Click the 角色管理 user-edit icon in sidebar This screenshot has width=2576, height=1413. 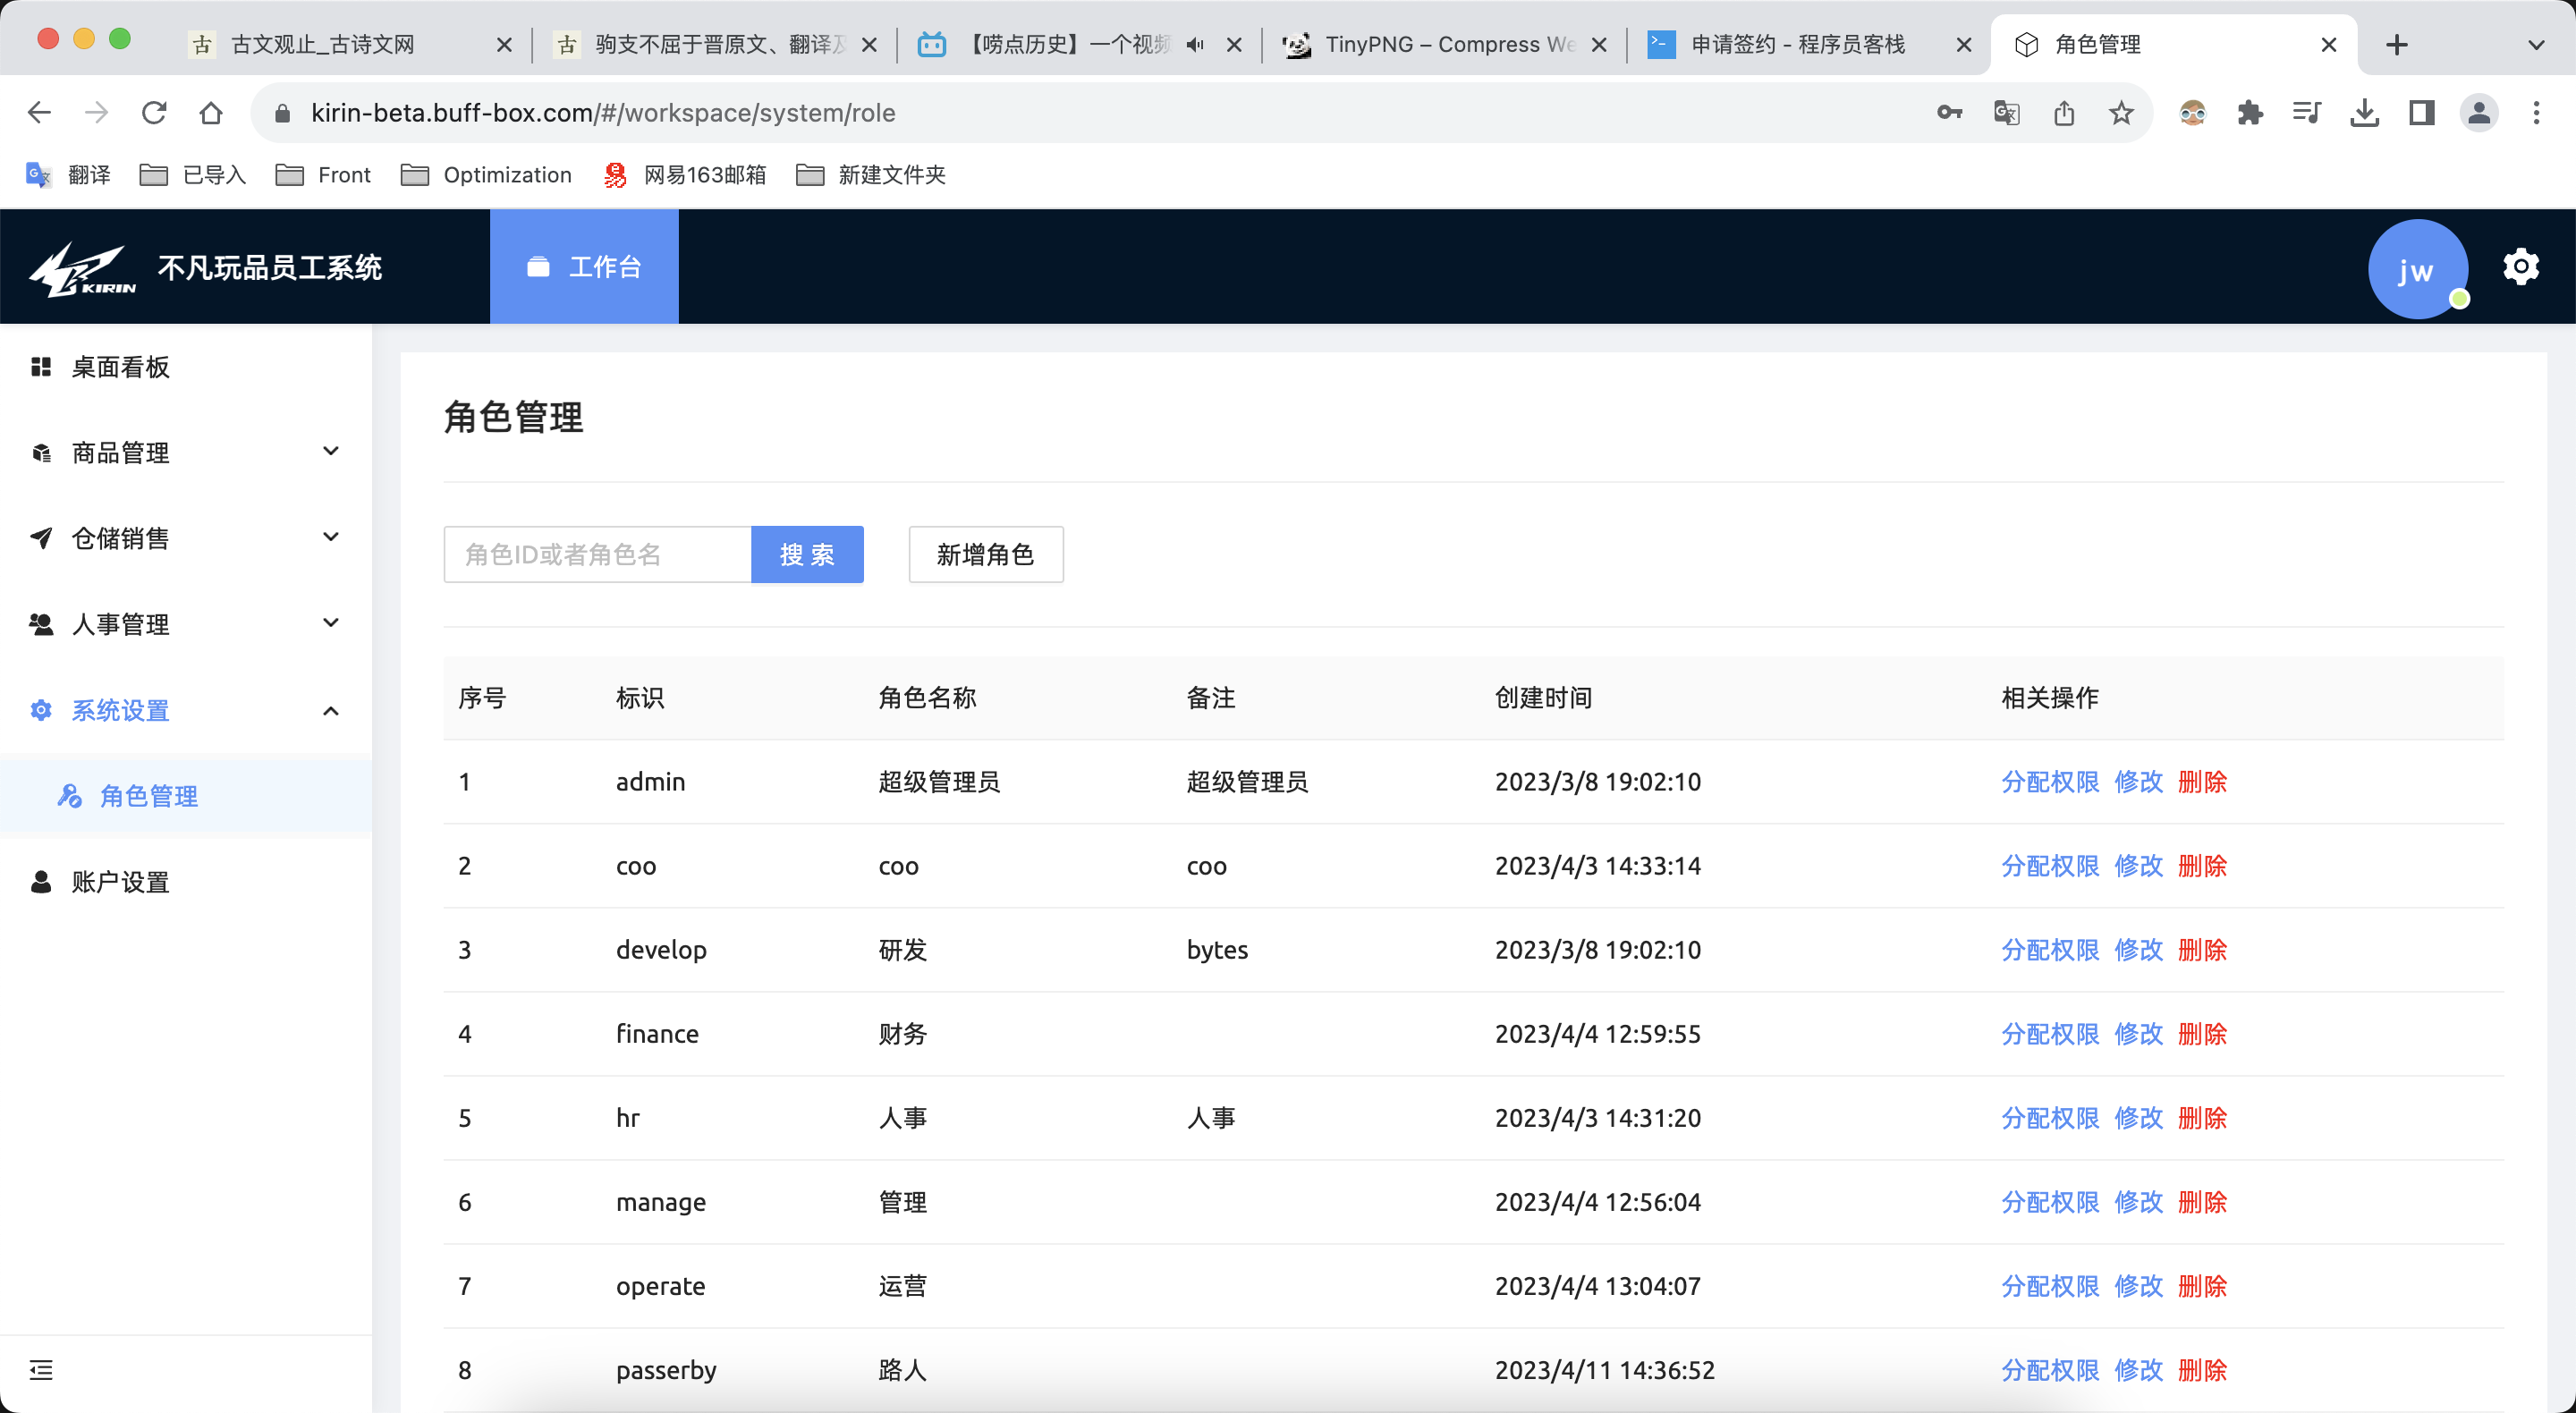(x=69, y=796)
